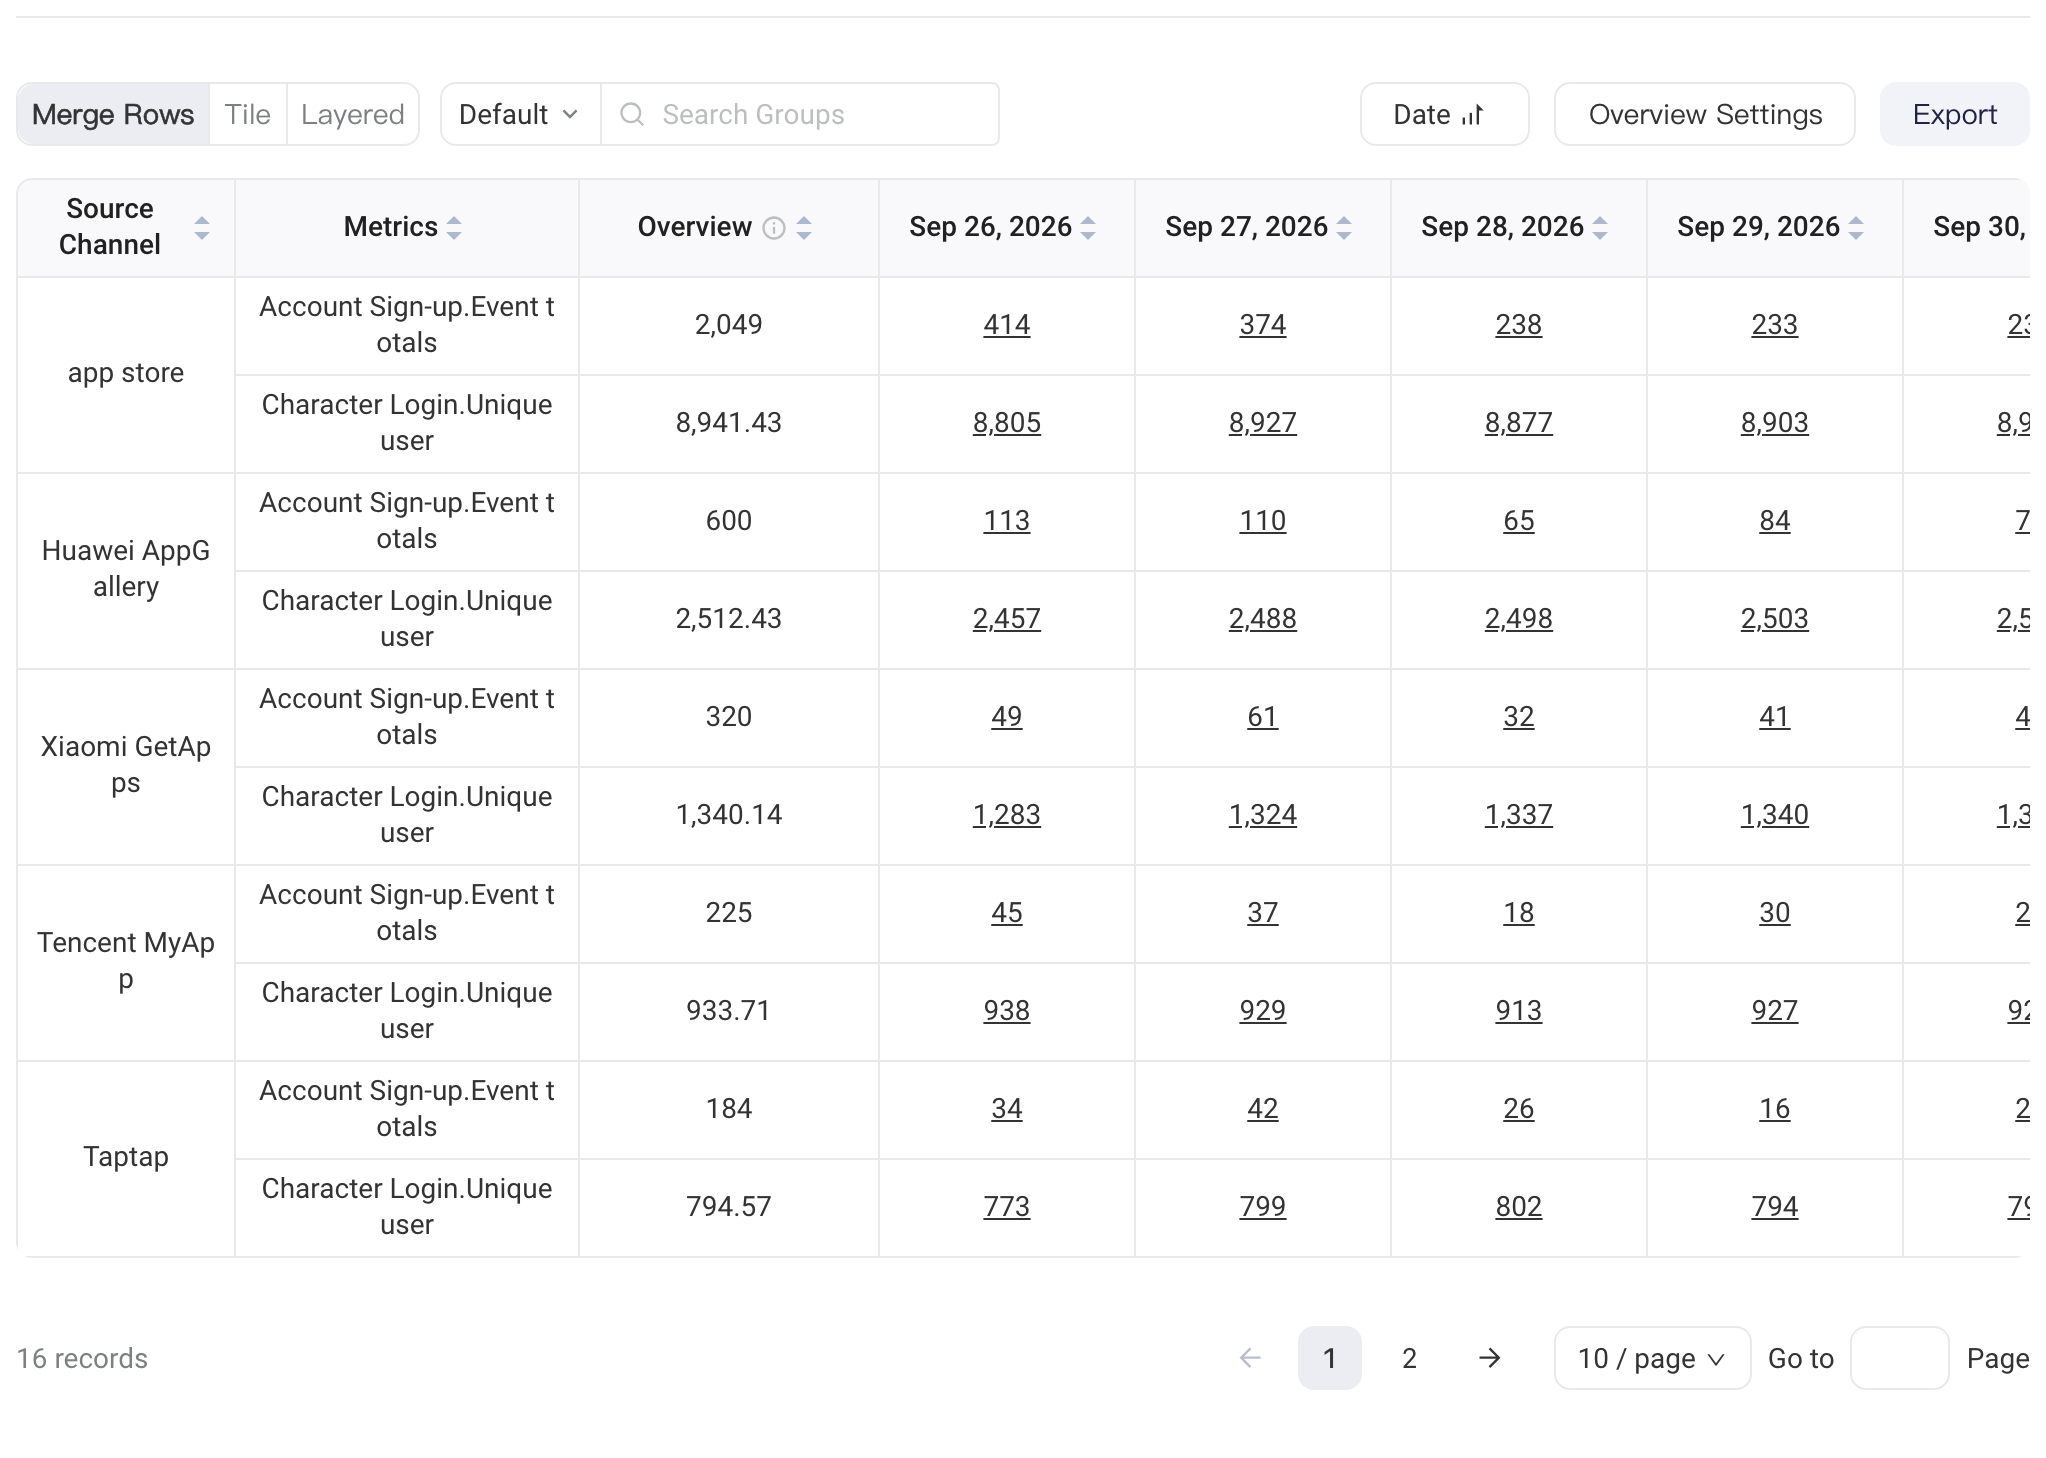This screenshot has width=2046, height=1458.
Task: Click the Overview info icon
Action: pos(774,228)
